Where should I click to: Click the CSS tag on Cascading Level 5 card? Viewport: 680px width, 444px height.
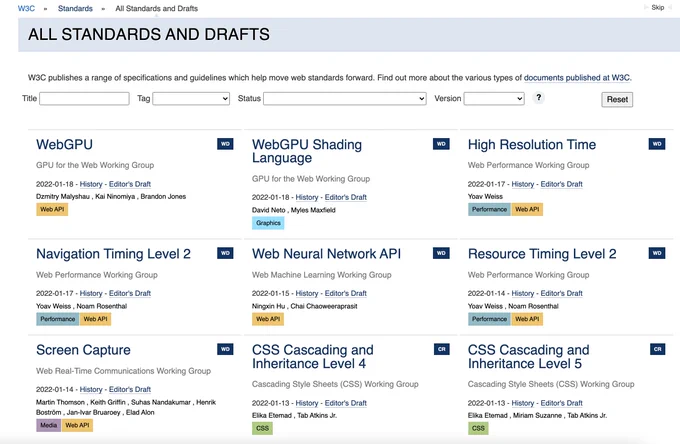(x=478, y=428)
